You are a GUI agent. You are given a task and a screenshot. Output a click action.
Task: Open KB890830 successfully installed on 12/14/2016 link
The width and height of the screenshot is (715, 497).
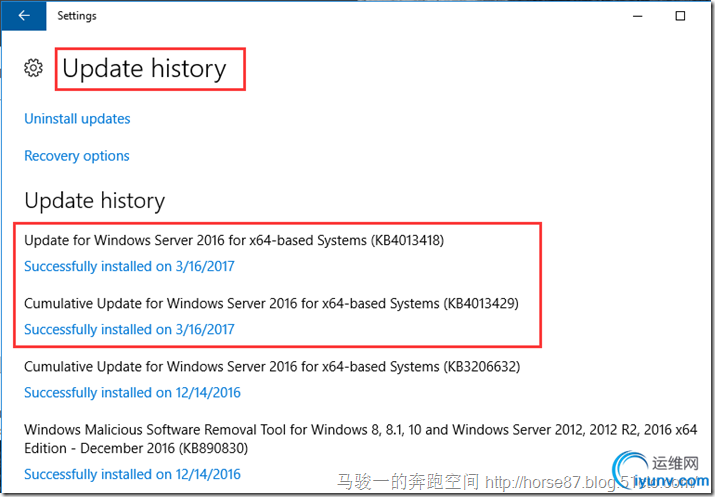click(x=132, y=474)
